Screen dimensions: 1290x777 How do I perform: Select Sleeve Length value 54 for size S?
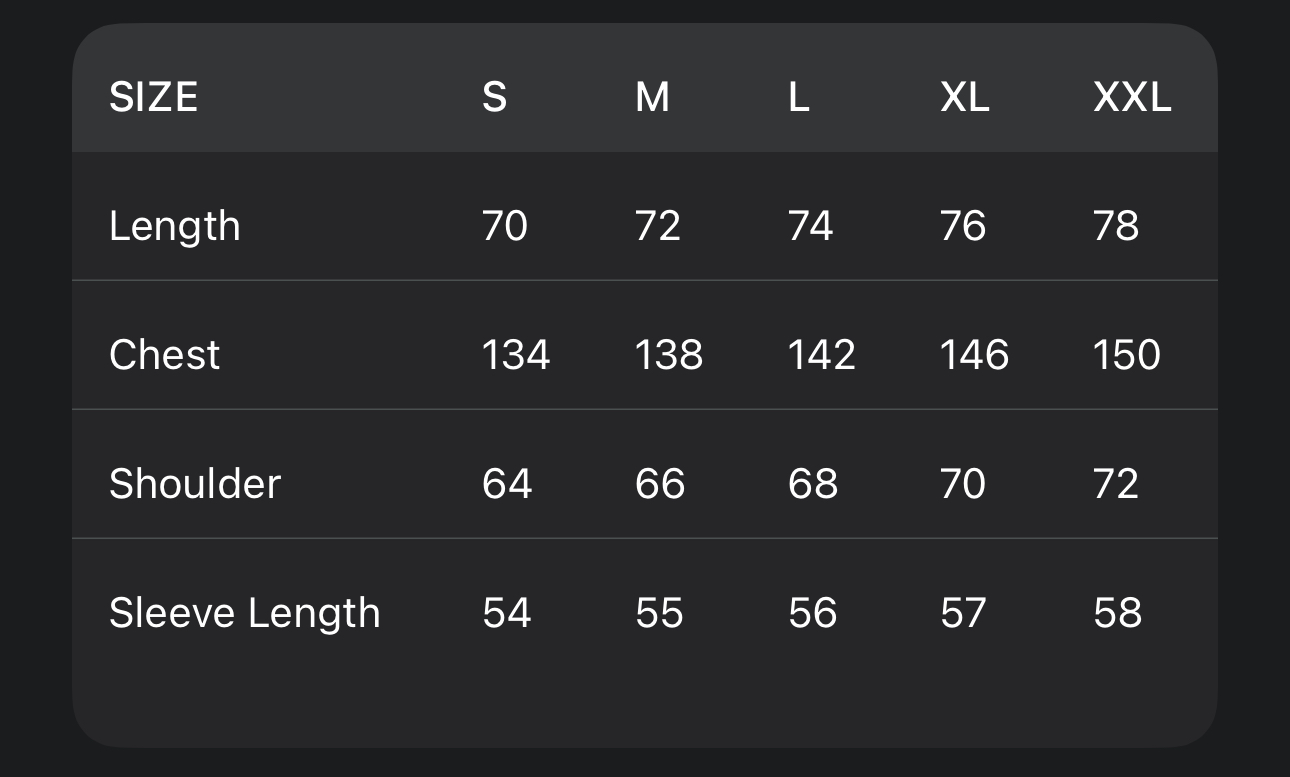pyautogui.click(x=506, y=614)
